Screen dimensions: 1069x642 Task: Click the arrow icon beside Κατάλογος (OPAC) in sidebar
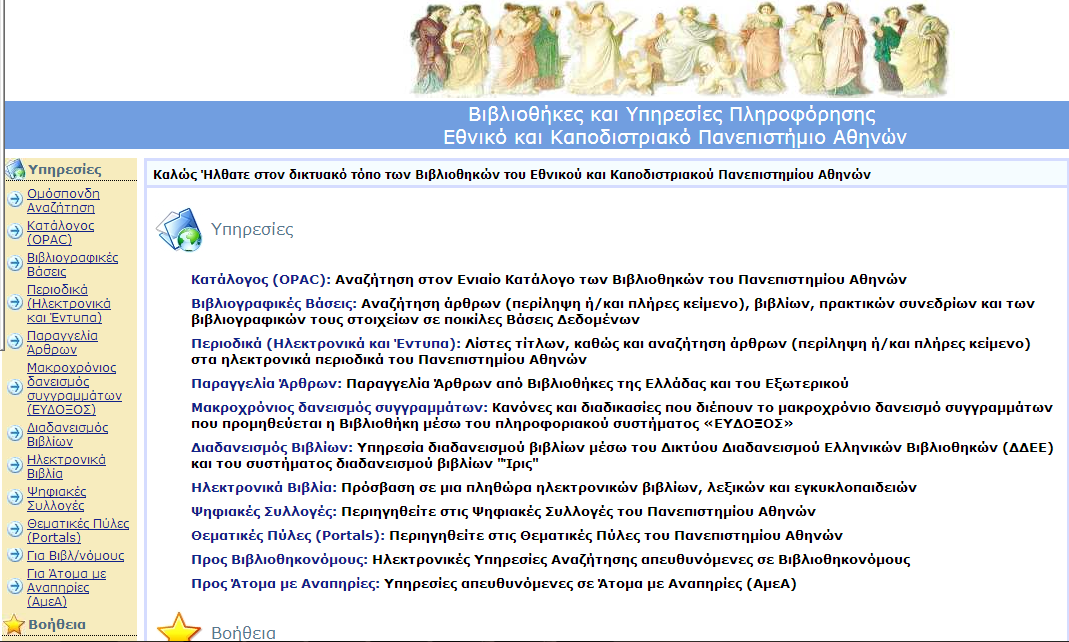(x=15, y=232)
